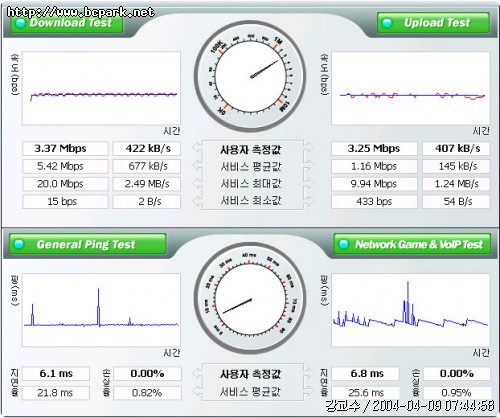The height and width of the screenshot is (418, 500).
Task: Launch Network Game & VoIP Test
Action: point(412,244)
